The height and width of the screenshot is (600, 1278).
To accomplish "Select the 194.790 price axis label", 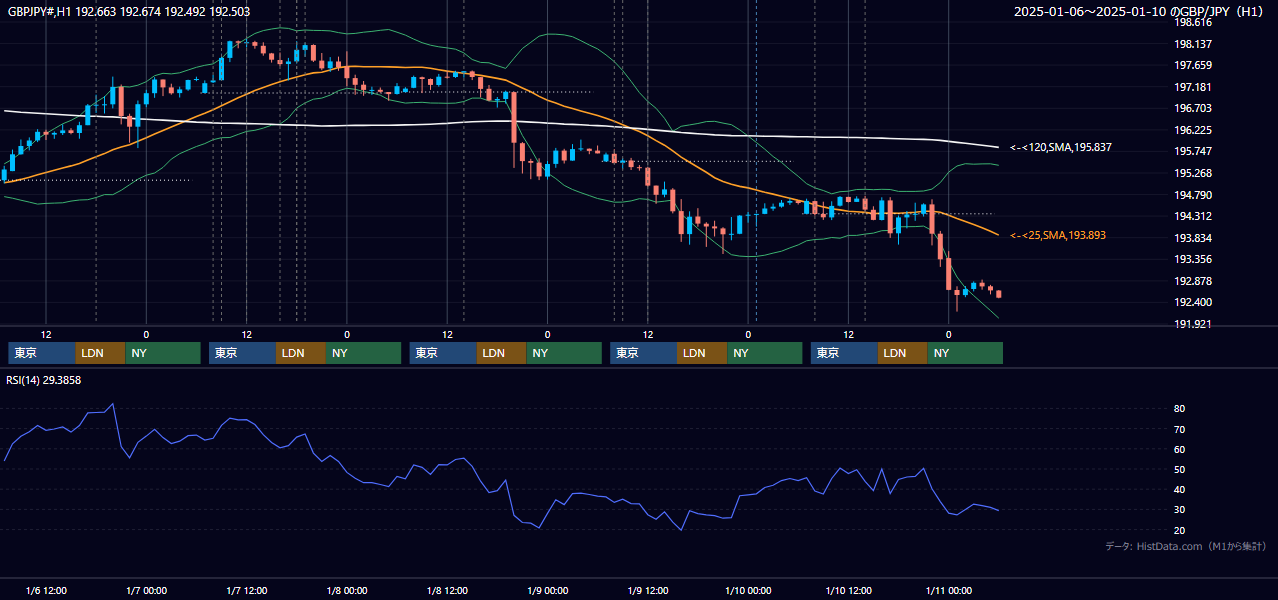I will [1193, 195].
